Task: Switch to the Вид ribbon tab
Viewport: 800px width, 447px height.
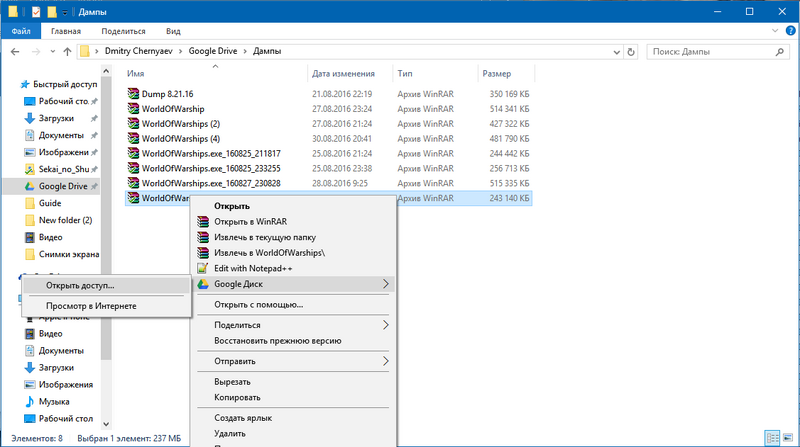Action: point(173,31)
